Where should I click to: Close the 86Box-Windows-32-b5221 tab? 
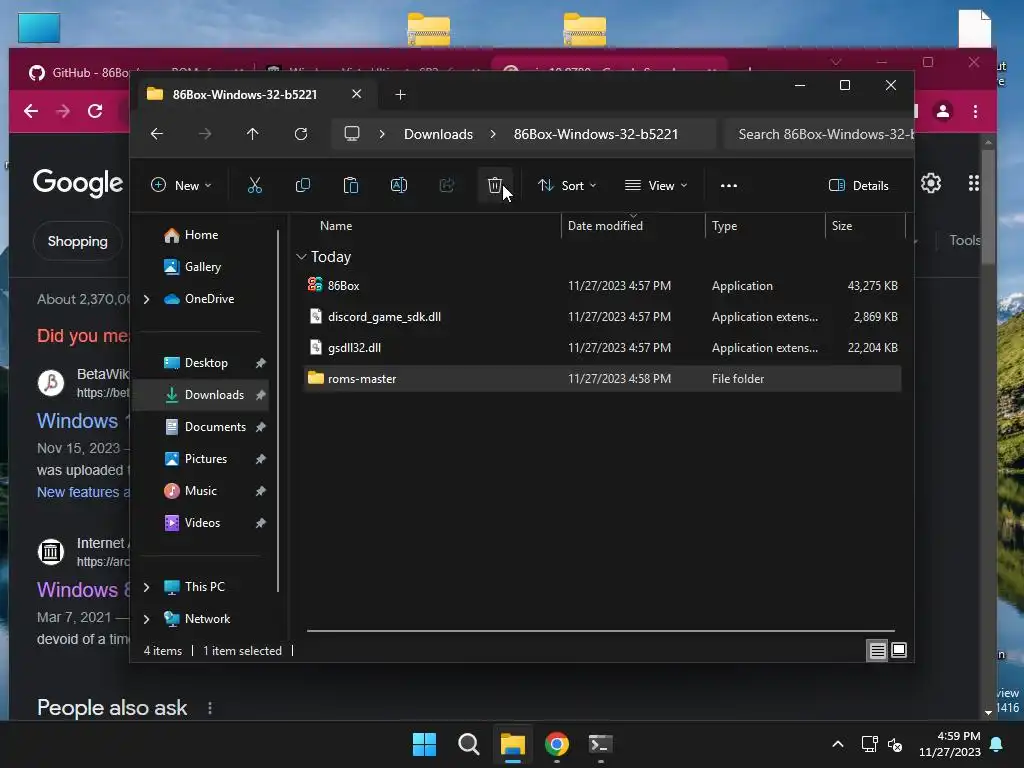[x=357, y=94]
